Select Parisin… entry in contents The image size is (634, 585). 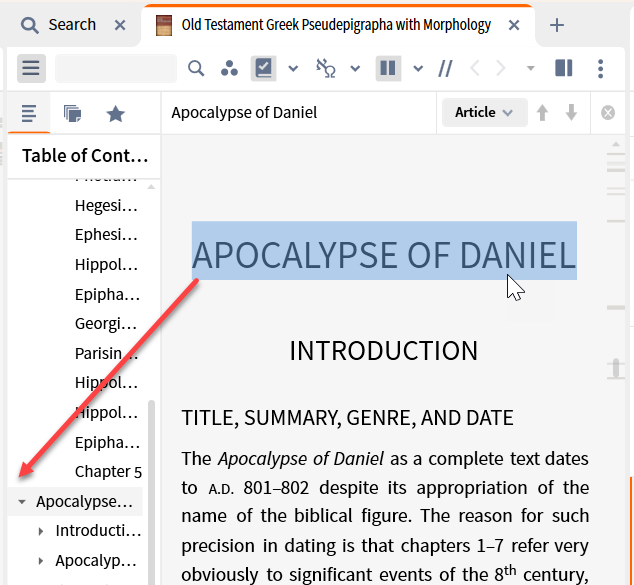tap(106, 354)
